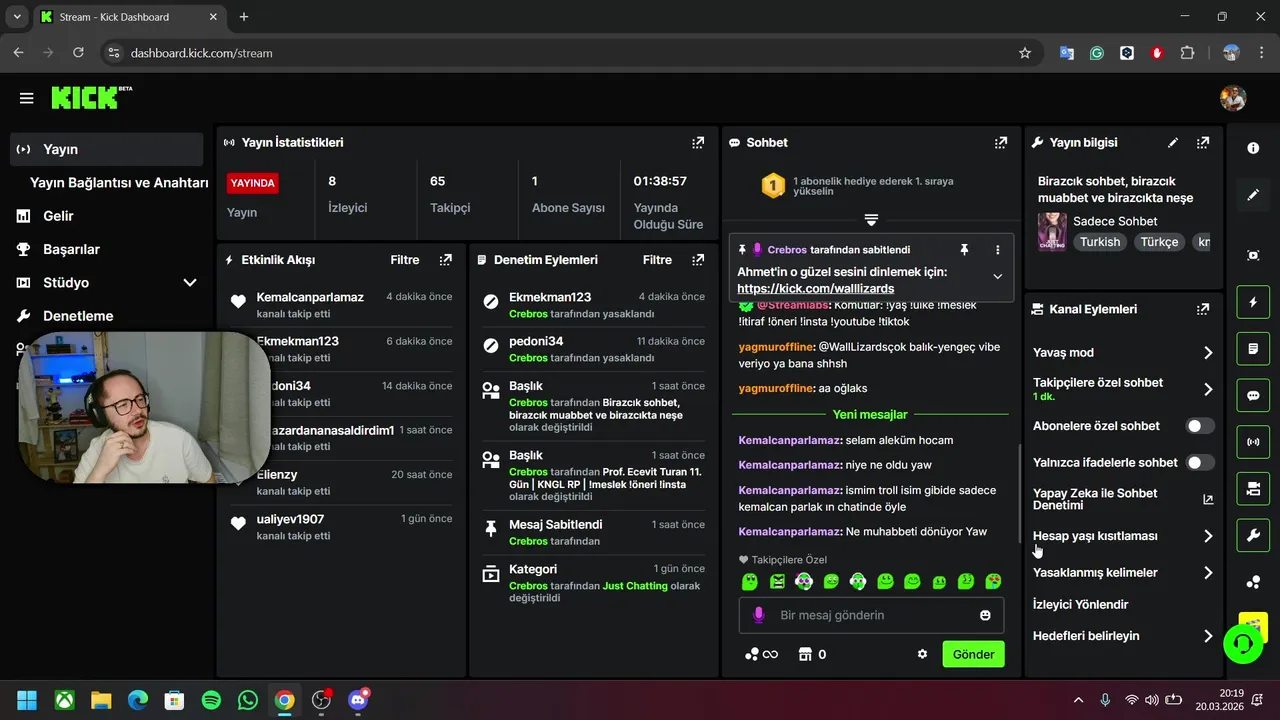The height and width of the screenshot is (720, 1280).
Task: Click the chat message input field
Action: (x=871, y=615)
